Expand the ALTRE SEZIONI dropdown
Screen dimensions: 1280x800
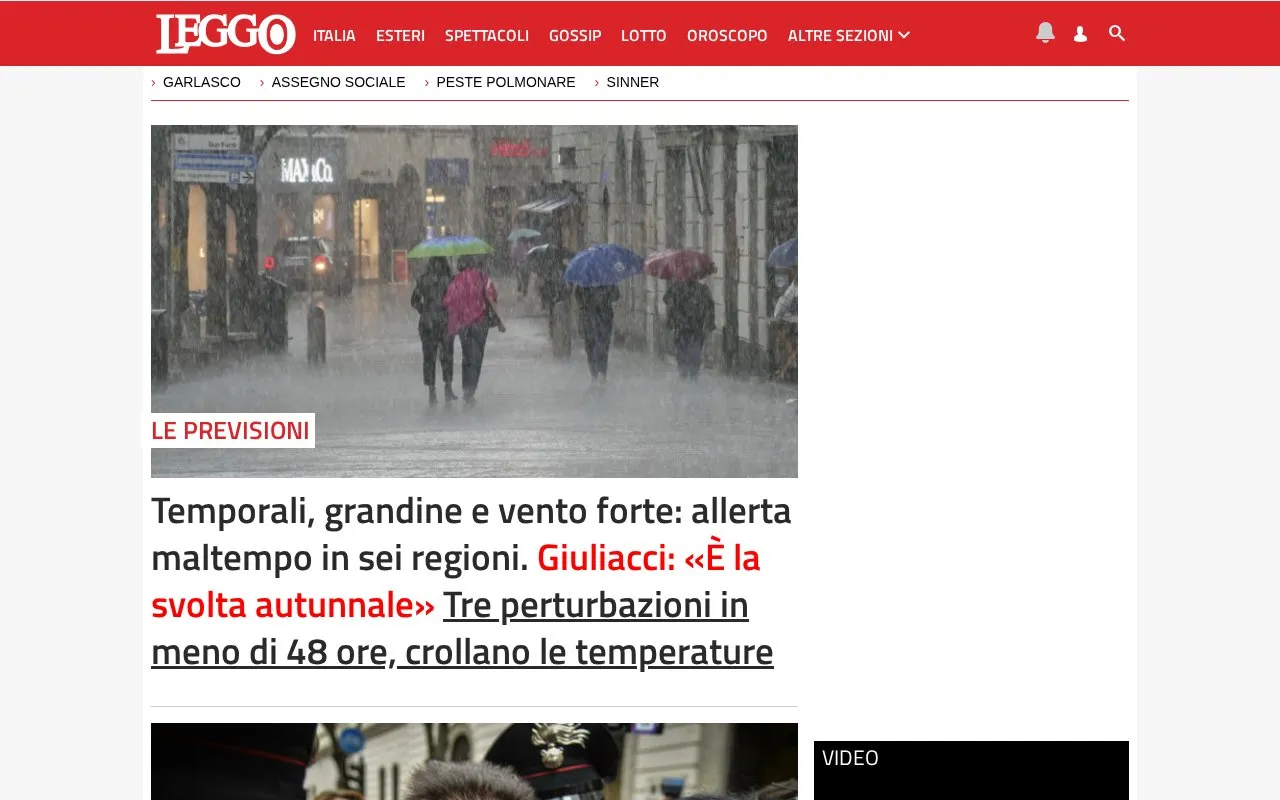(x=849, y=36)
